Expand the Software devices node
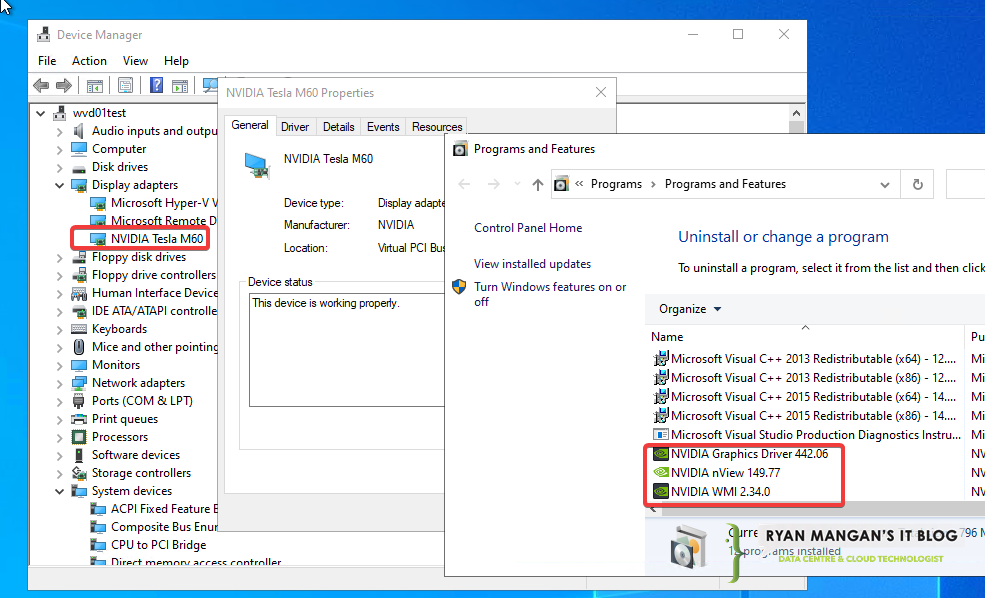Screen dimensions: 985x598 click(60, 455)
